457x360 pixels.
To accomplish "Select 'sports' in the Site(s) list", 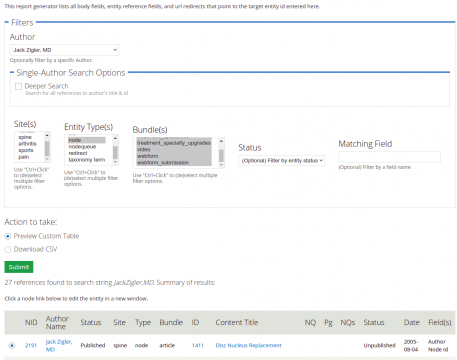I will pyautogui.click(x=26, y=150).
